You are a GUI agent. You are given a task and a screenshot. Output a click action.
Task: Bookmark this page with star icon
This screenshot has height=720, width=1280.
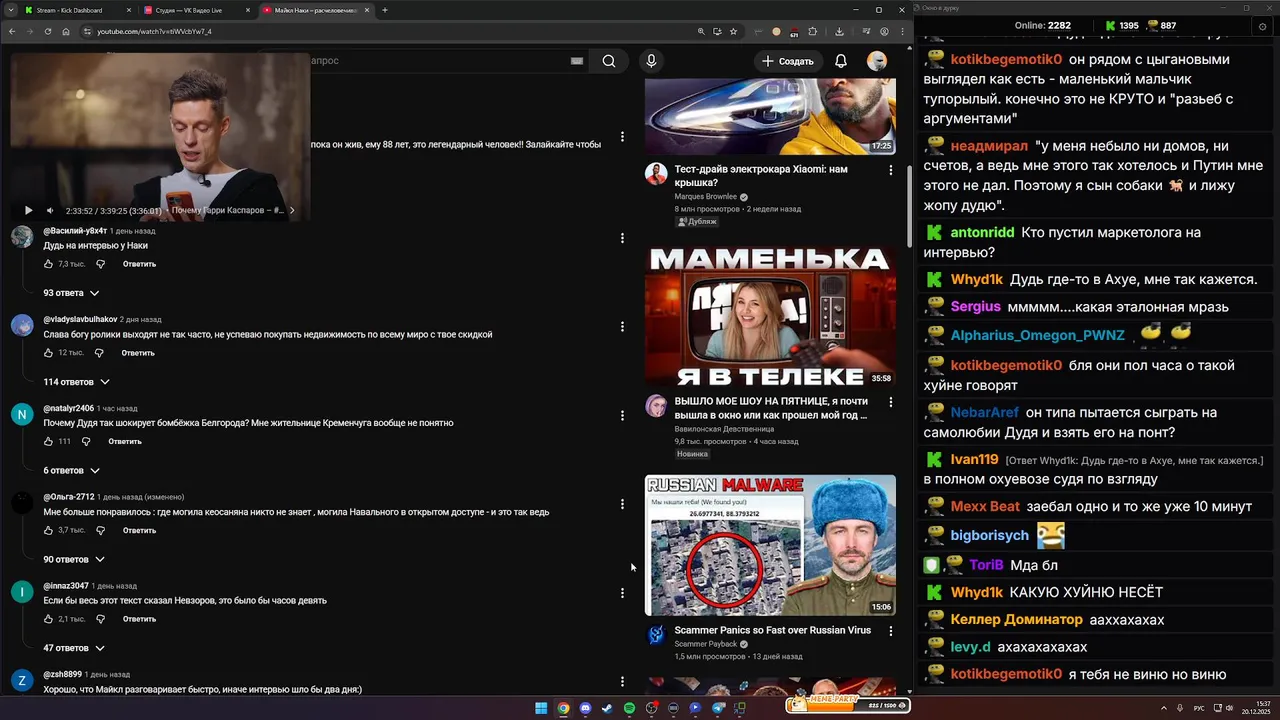coord(733,31)
